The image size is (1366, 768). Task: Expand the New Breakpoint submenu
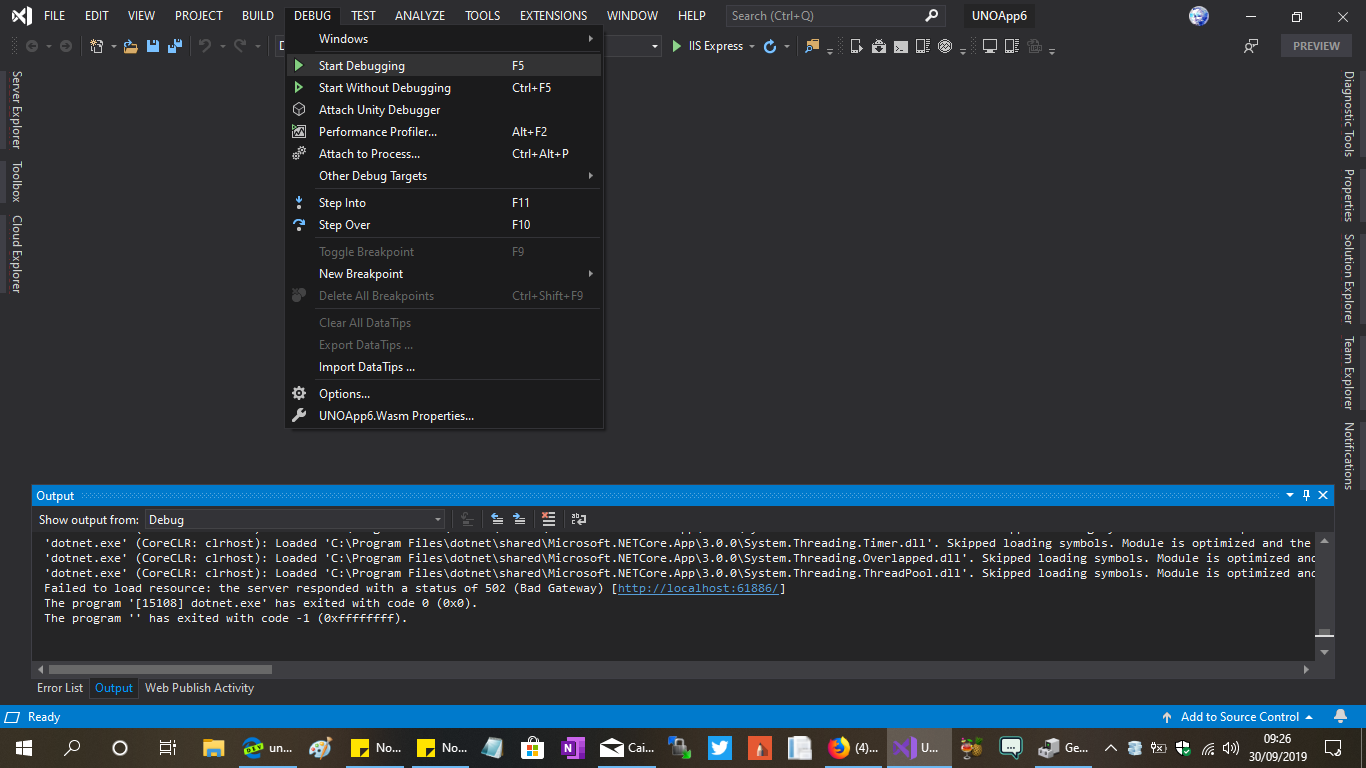(444, 274)
